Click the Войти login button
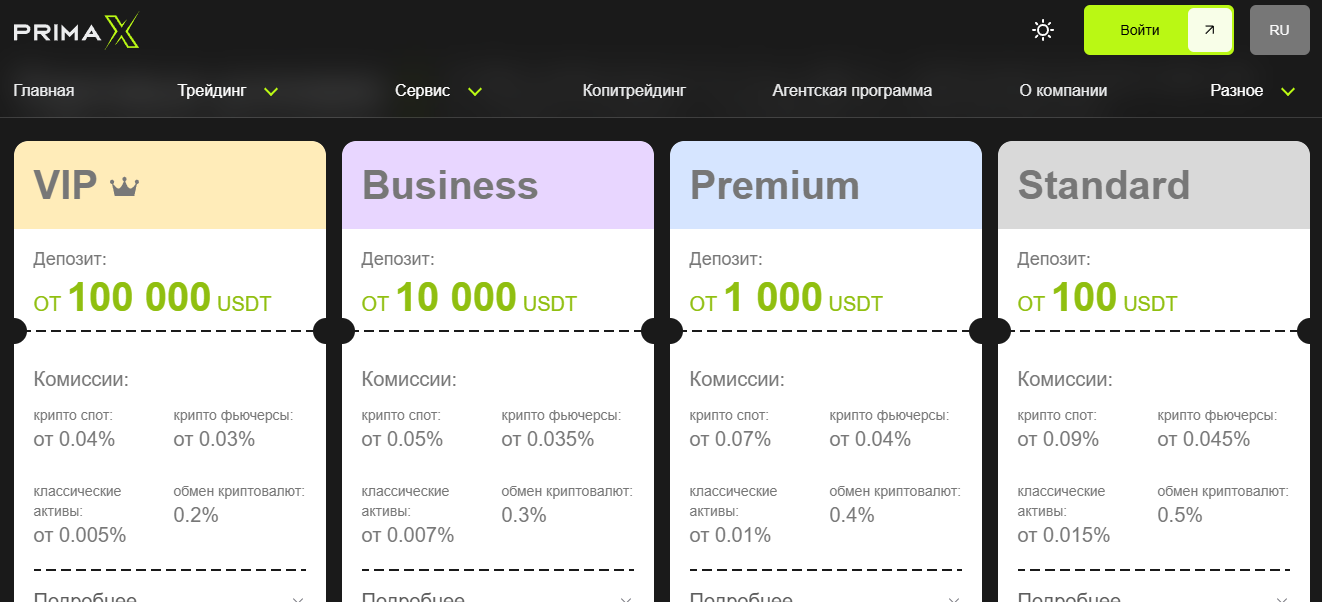Viewport: 1322px width, 602px height. coord(1159,30)
